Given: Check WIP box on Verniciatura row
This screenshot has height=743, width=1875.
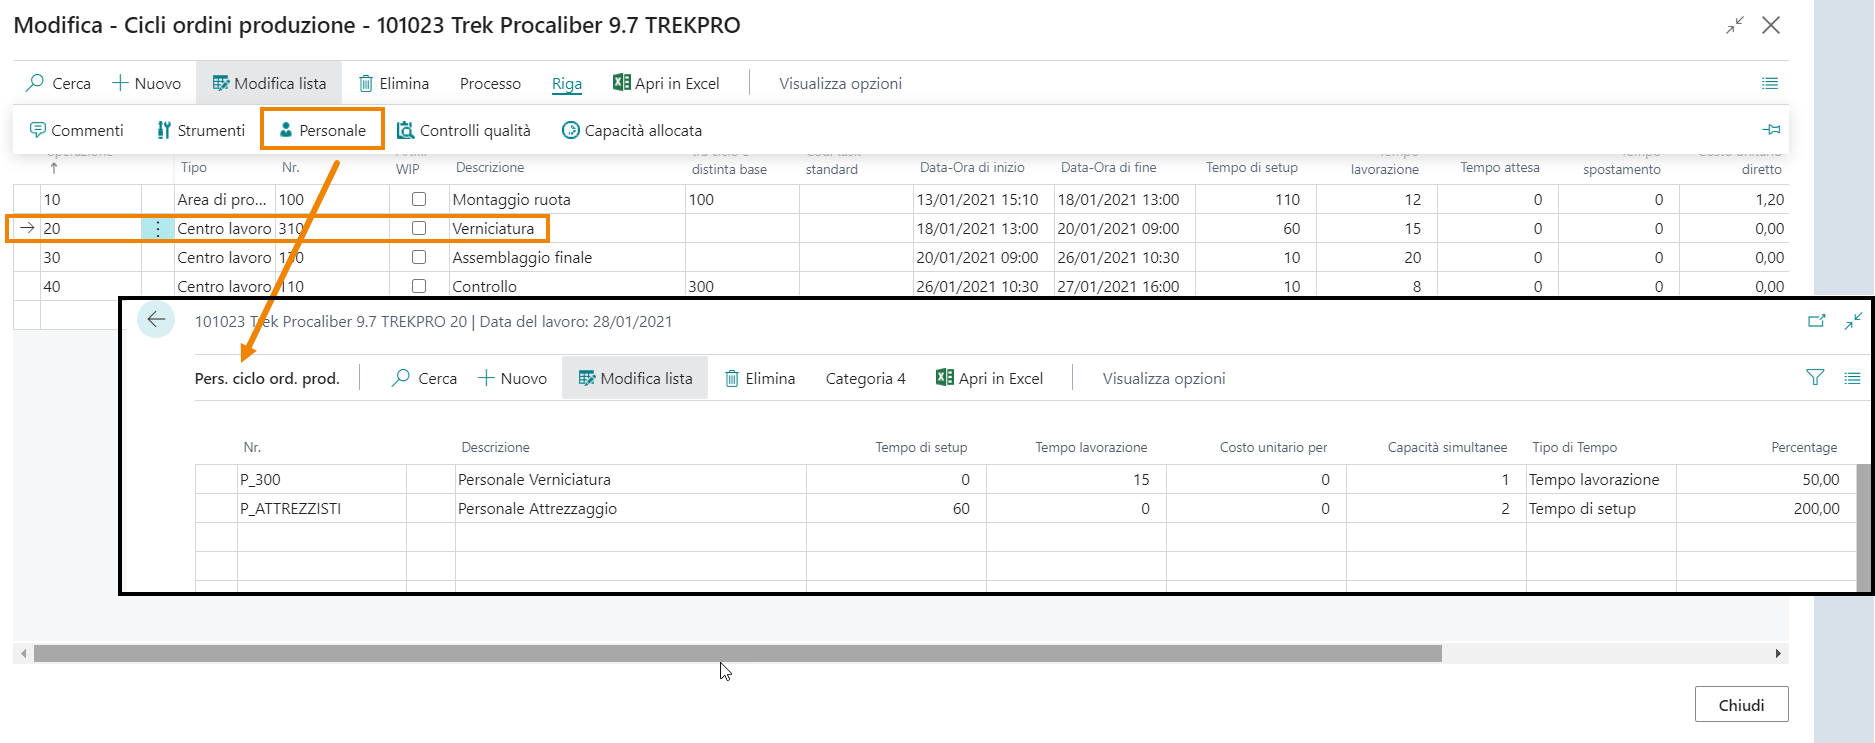Looking at the screenshot, I should click(x=419, y=228).
